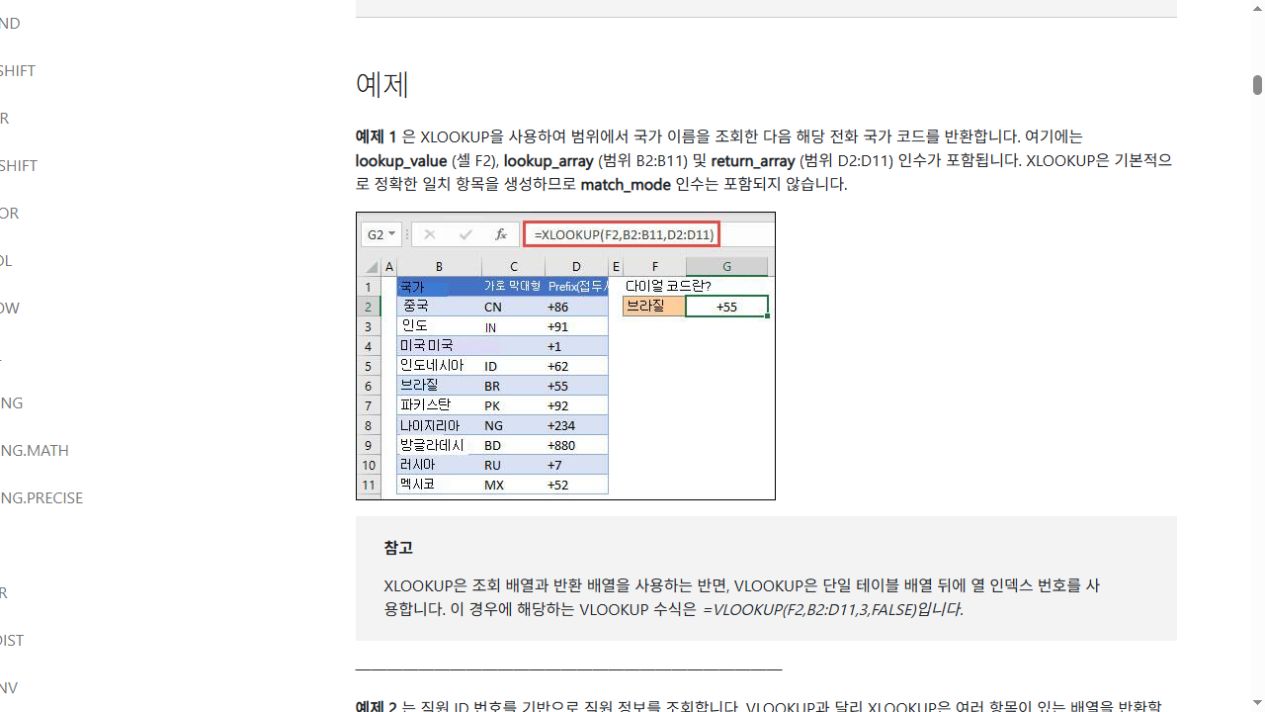
Task: Click the bold 예제 2 label at the bottom
Action: click(376, 706)
